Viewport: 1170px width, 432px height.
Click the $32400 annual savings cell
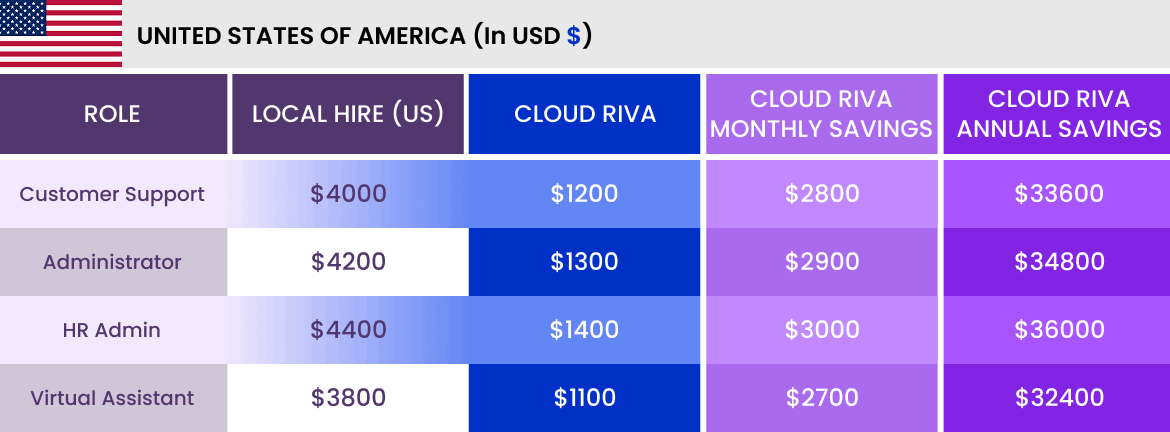point(1057,398)
